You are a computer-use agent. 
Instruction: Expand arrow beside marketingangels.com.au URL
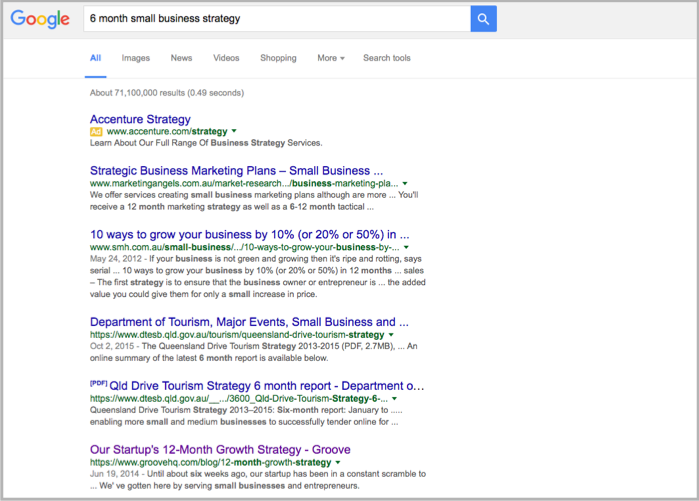pos(405,183)
